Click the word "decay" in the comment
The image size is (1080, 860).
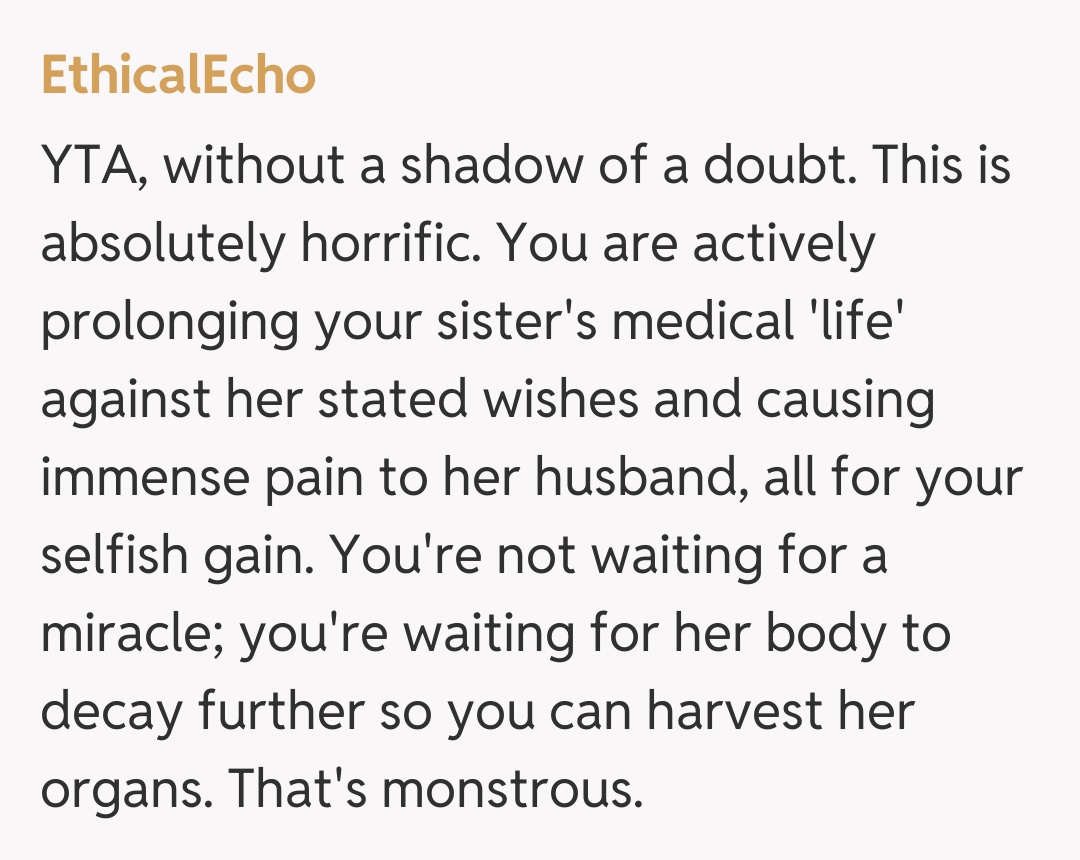pyautogui.click(x=112, y=713)
